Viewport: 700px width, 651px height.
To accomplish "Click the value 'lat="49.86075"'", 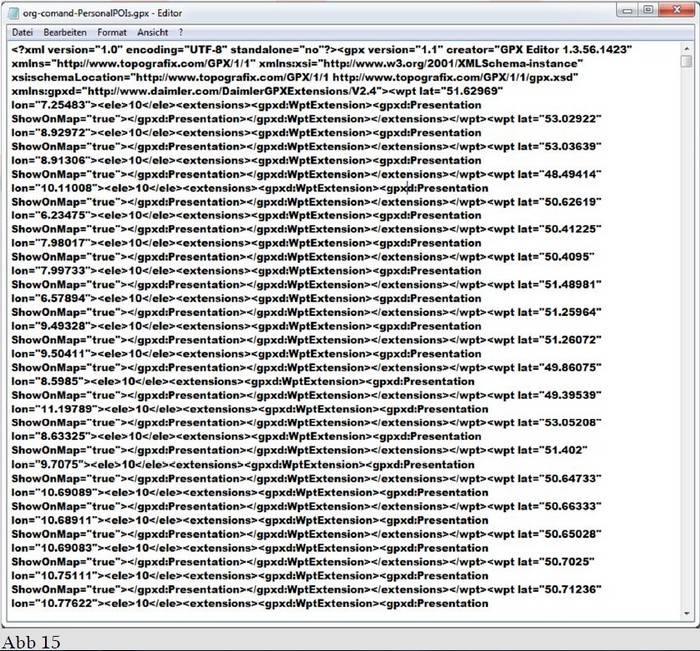I will [x=559, y=367].
